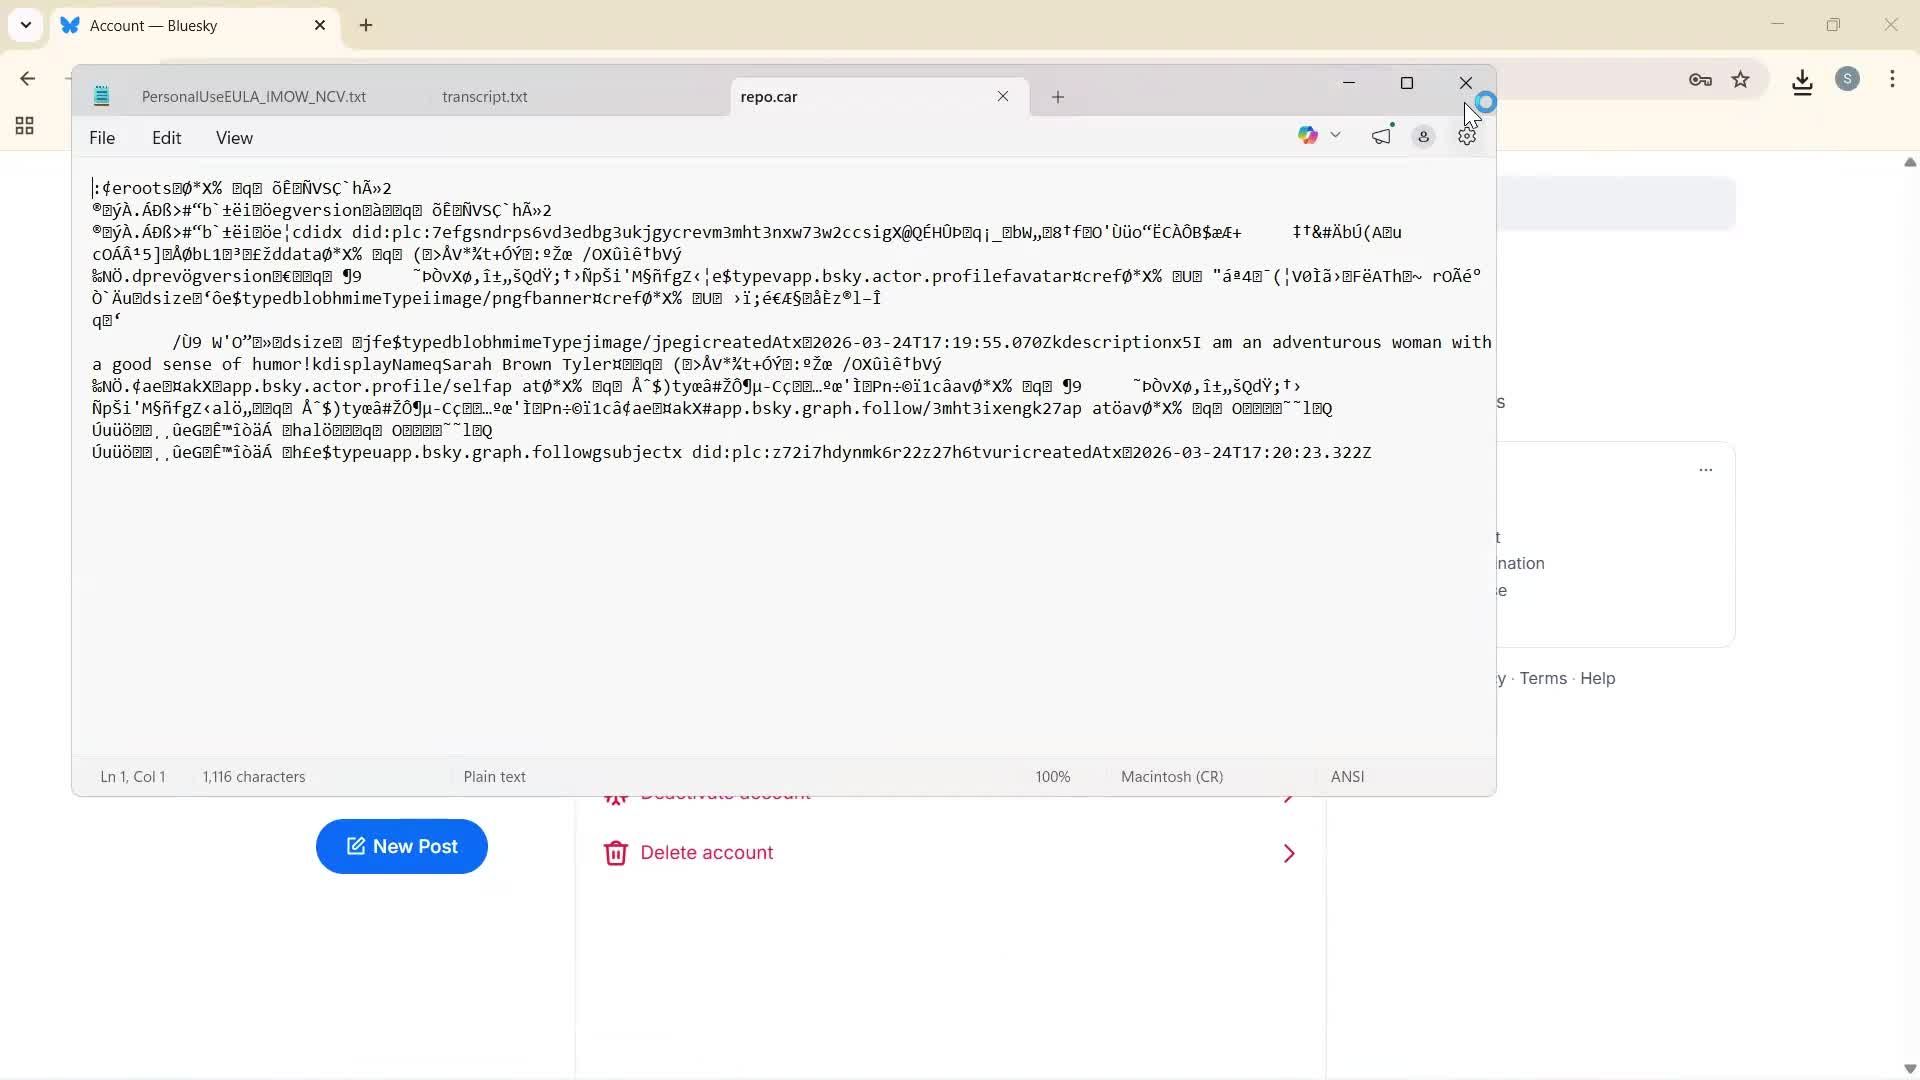Open the File menu in Notepad
The height and width of the screenshot is (1080, 1920).
101,137
